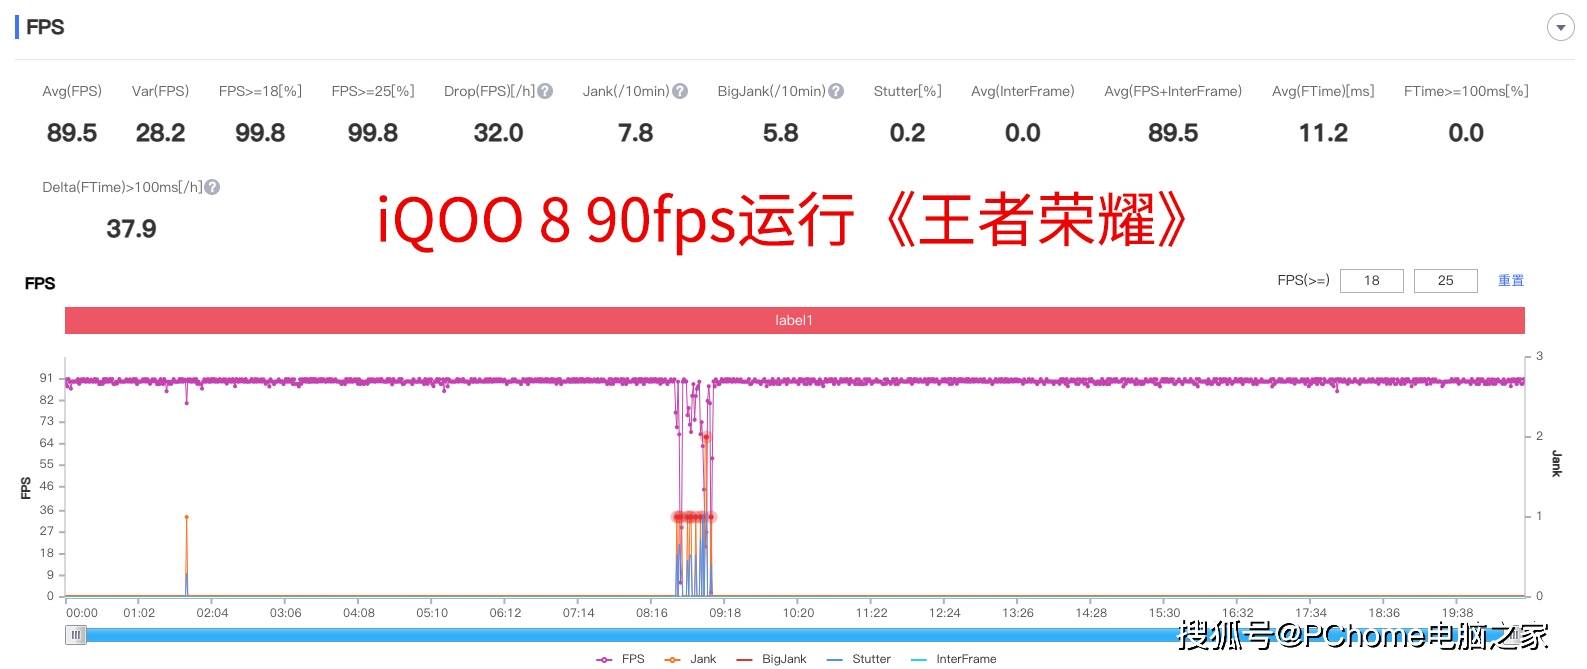Viewport: 1587px width, 669px height.
Task: Click the Jank(/10min) value 7.8
Action: (635, 133)
